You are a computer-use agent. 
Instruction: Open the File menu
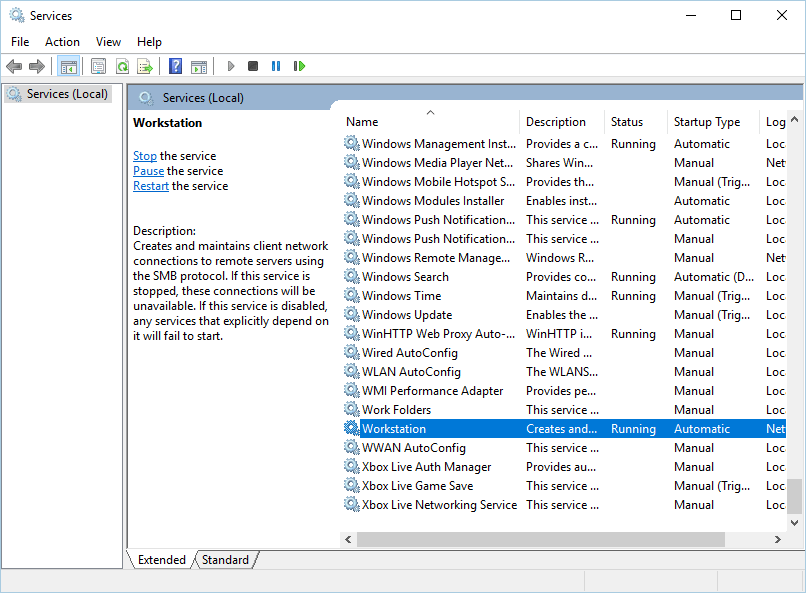point(20,42)
